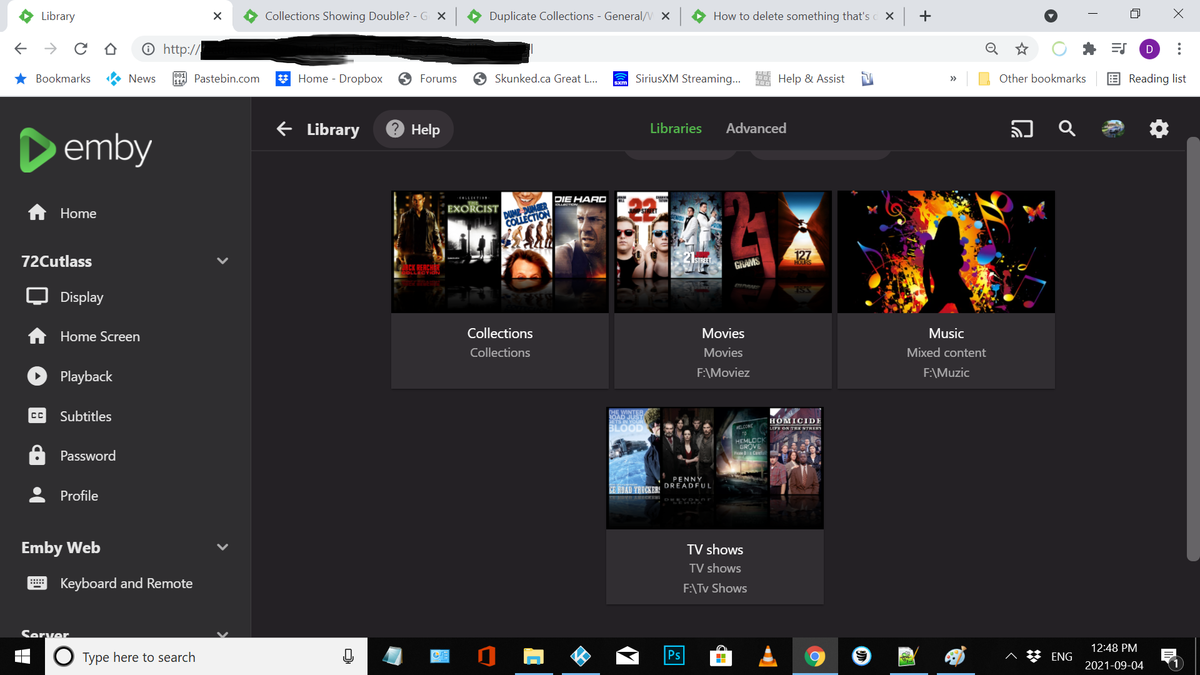Open Display settings in sidebar
Screen dimensions: 1200x675
point(65,297)
